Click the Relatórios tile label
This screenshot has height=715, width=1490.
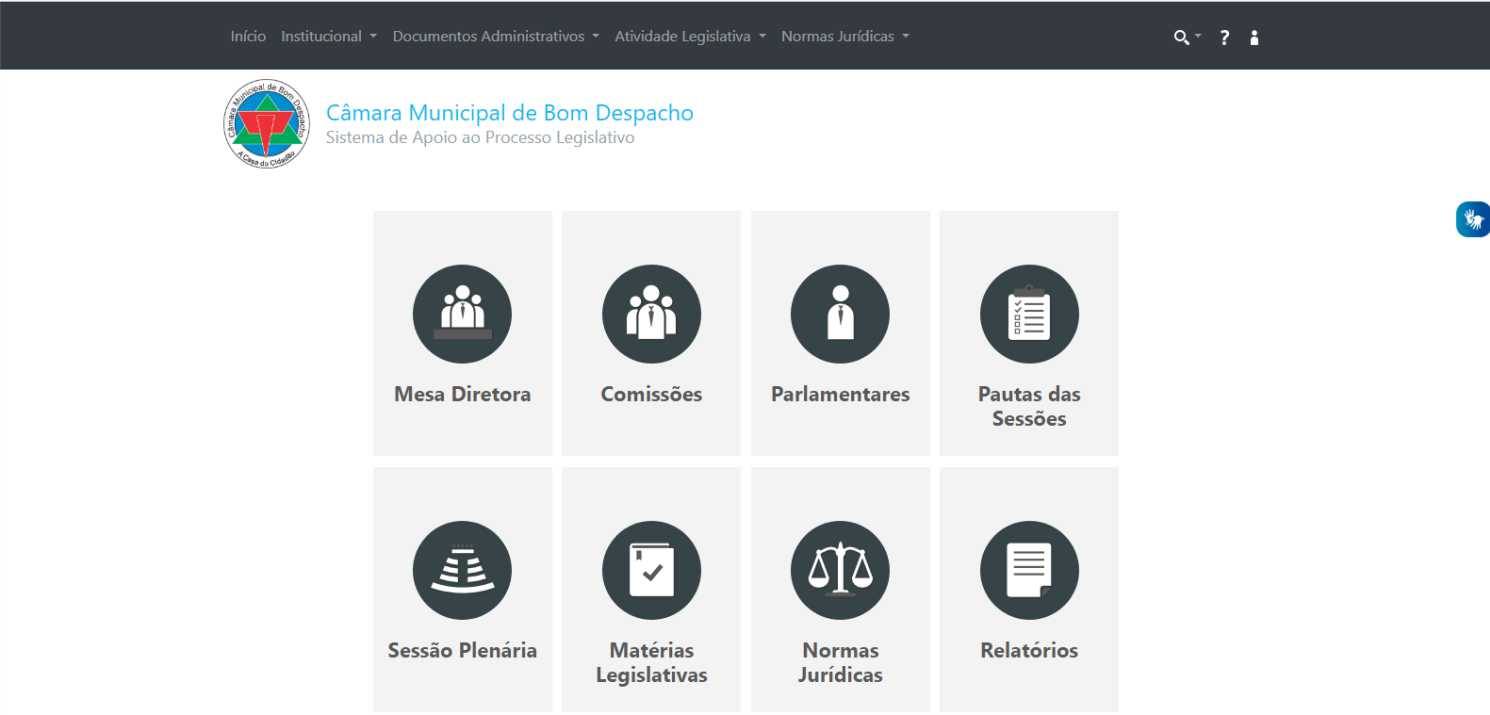pos(1029,650)
